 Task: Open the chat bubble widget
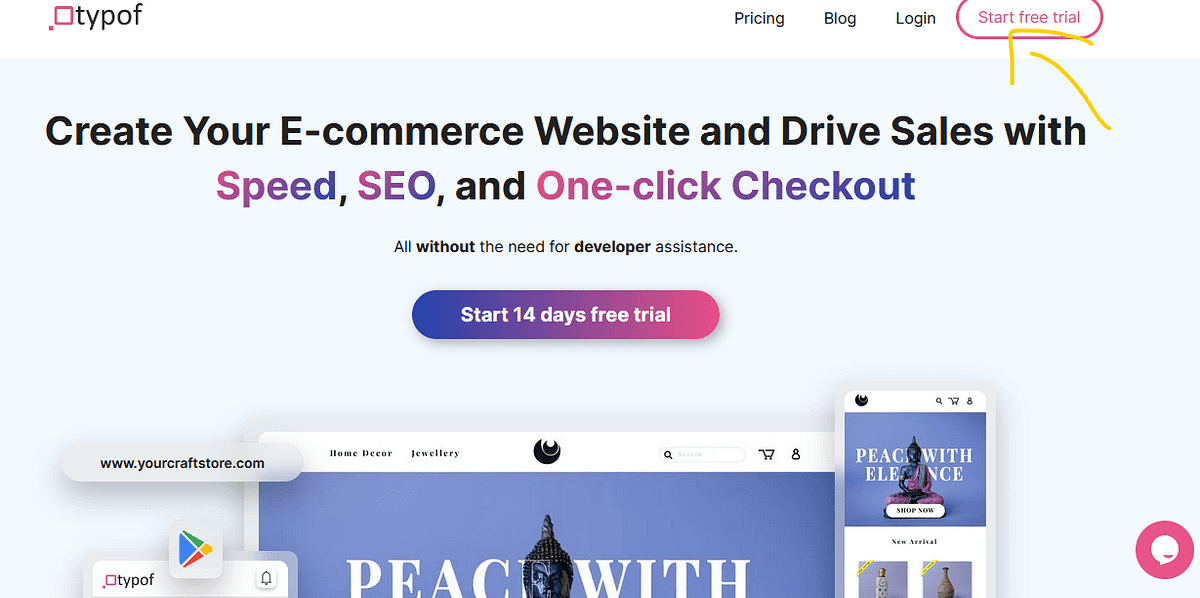click(x=1163, y=550)
